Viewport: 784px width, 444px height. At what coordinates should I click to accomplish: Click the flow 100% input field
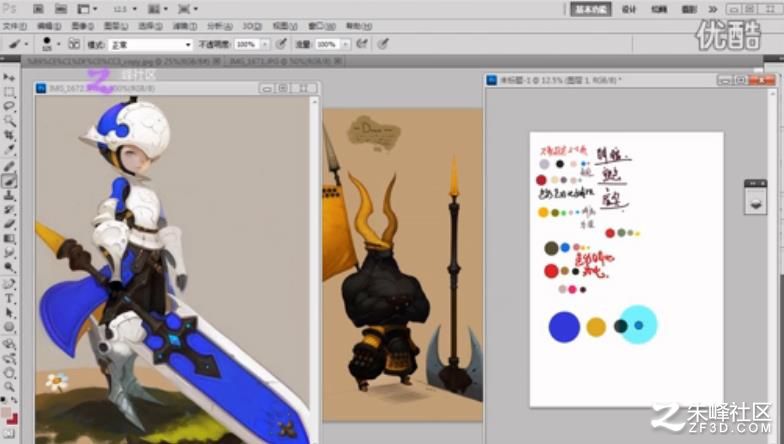tap(326, 44)
